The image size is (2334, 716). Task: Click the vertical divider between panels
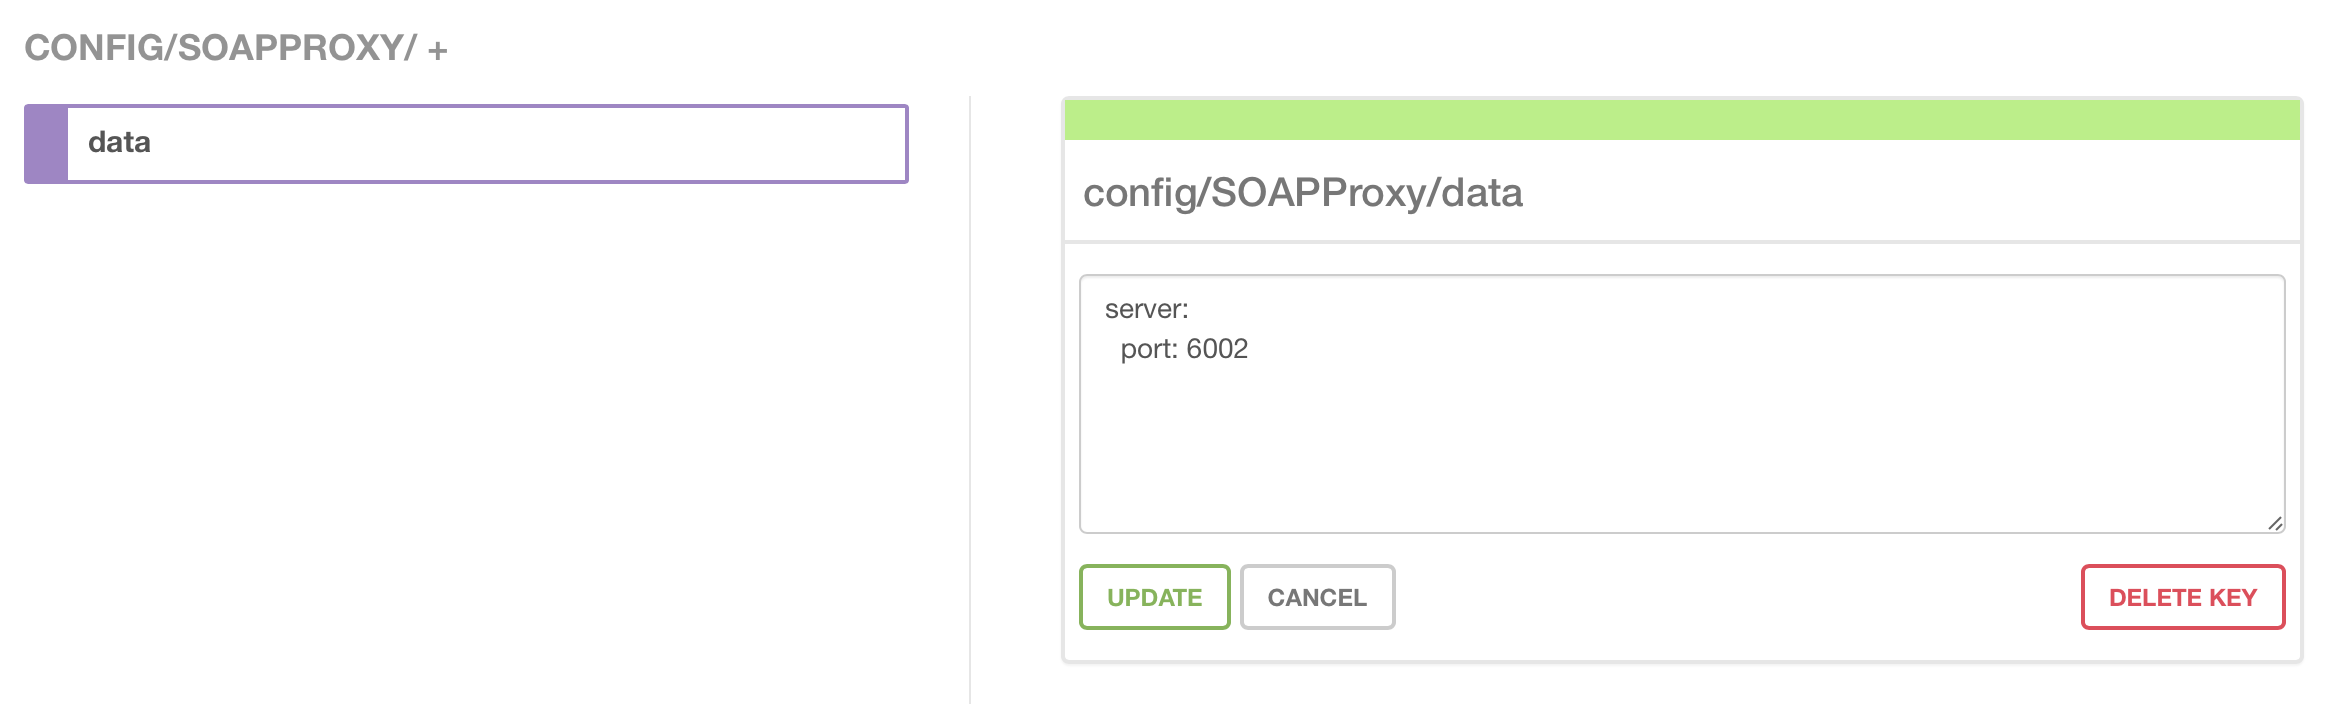tap(970, 400)
